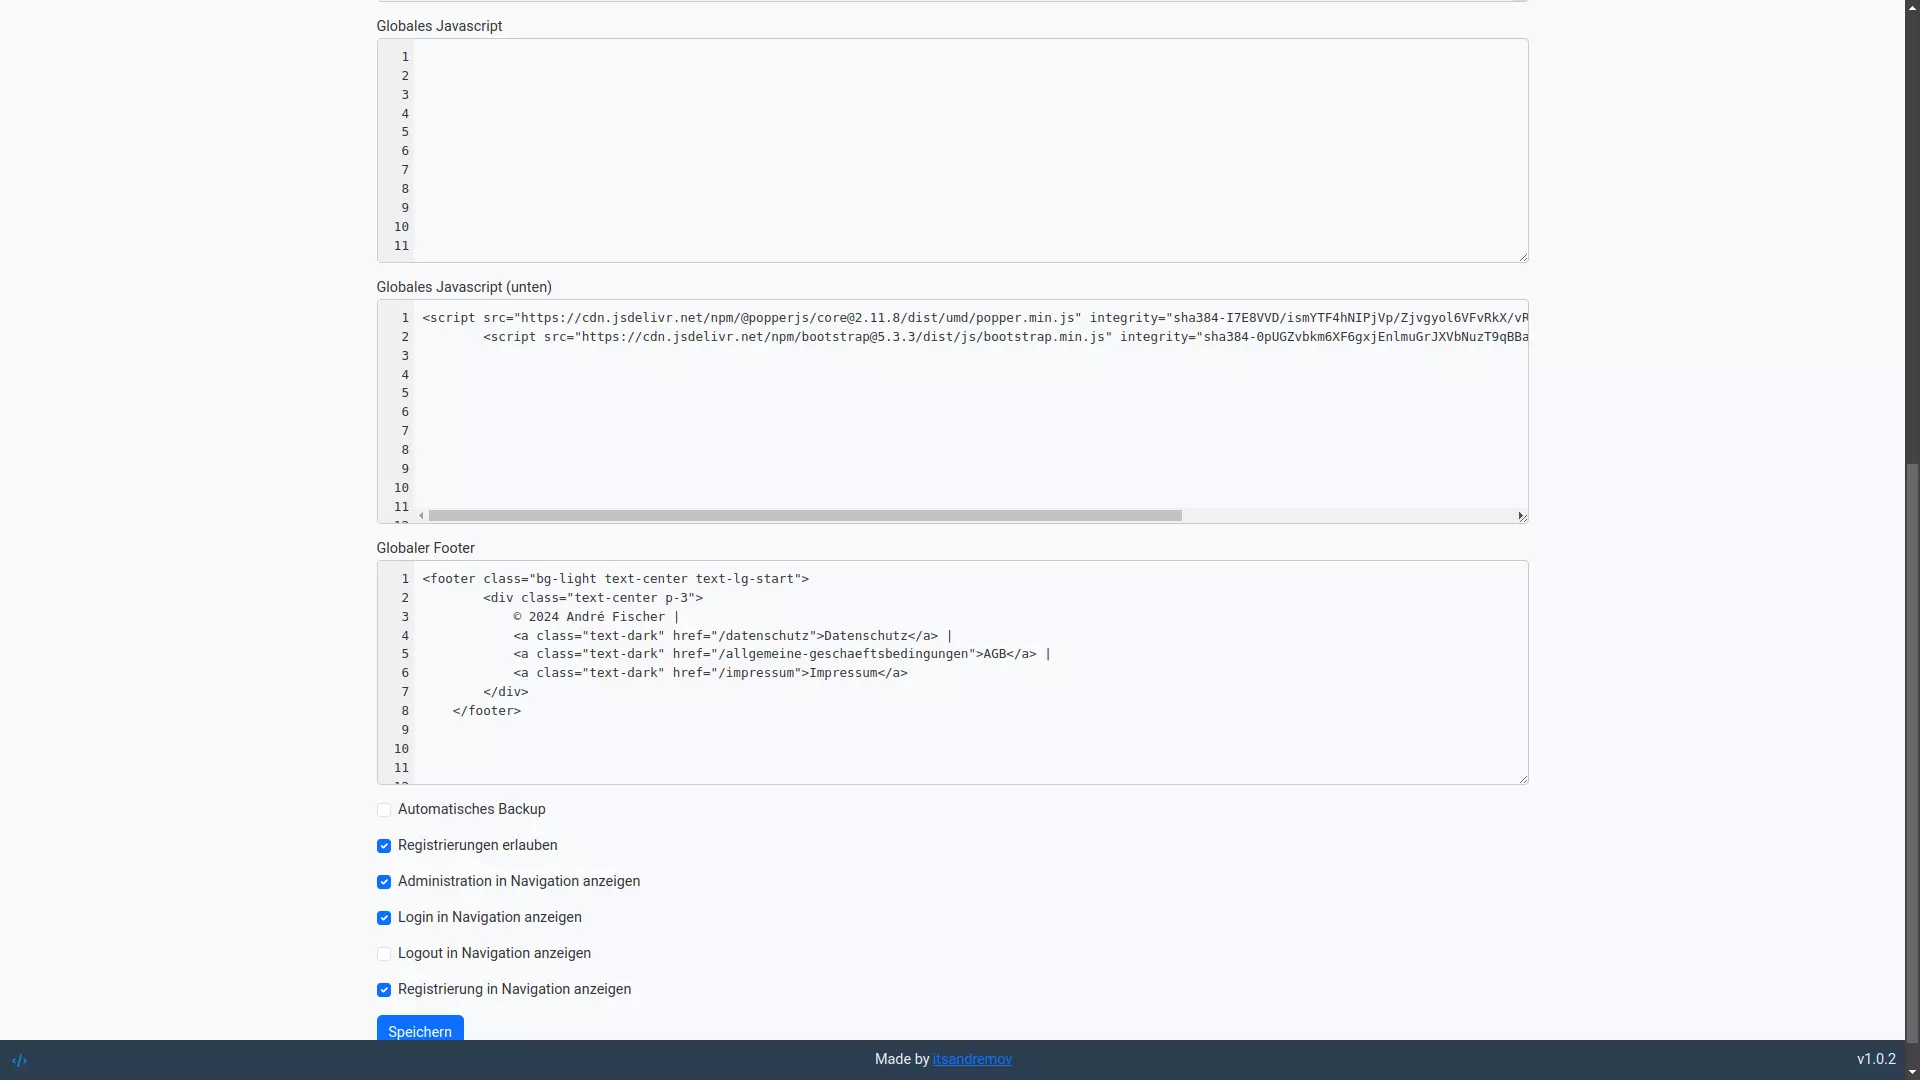Click the page scrollbar down arrow
This screenshot has height=1080, width=1920.
1912,1072
